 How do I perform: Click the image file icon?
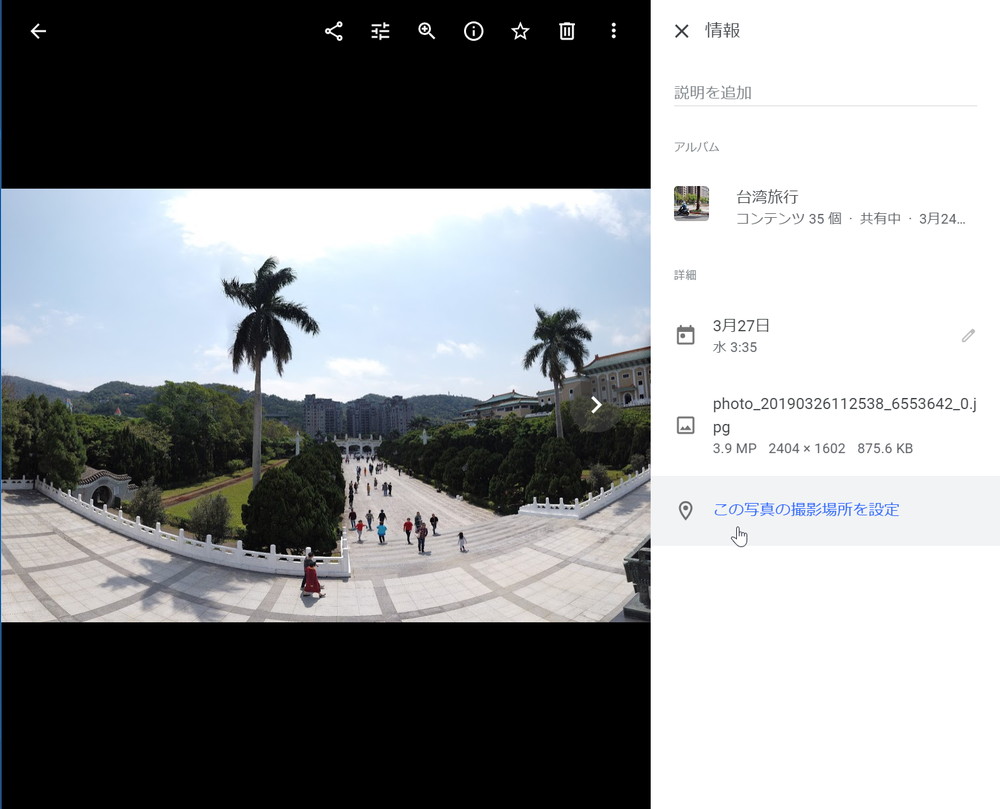[686, 425]
